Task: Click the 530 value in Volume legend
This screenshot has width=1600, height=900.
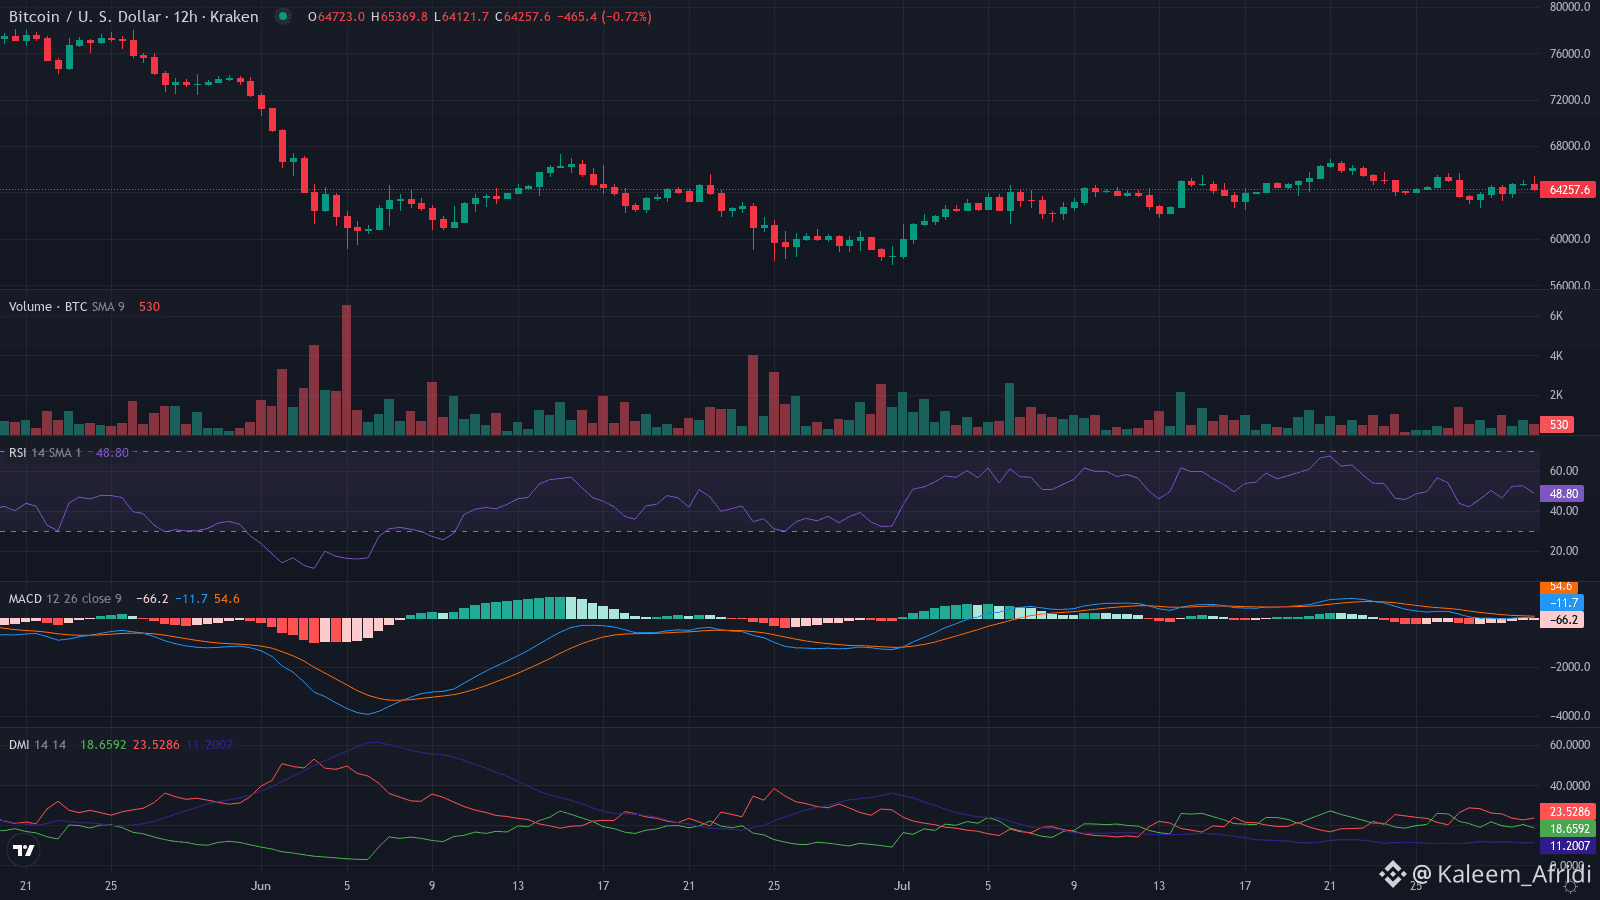Action: click(x=149, y=307)
